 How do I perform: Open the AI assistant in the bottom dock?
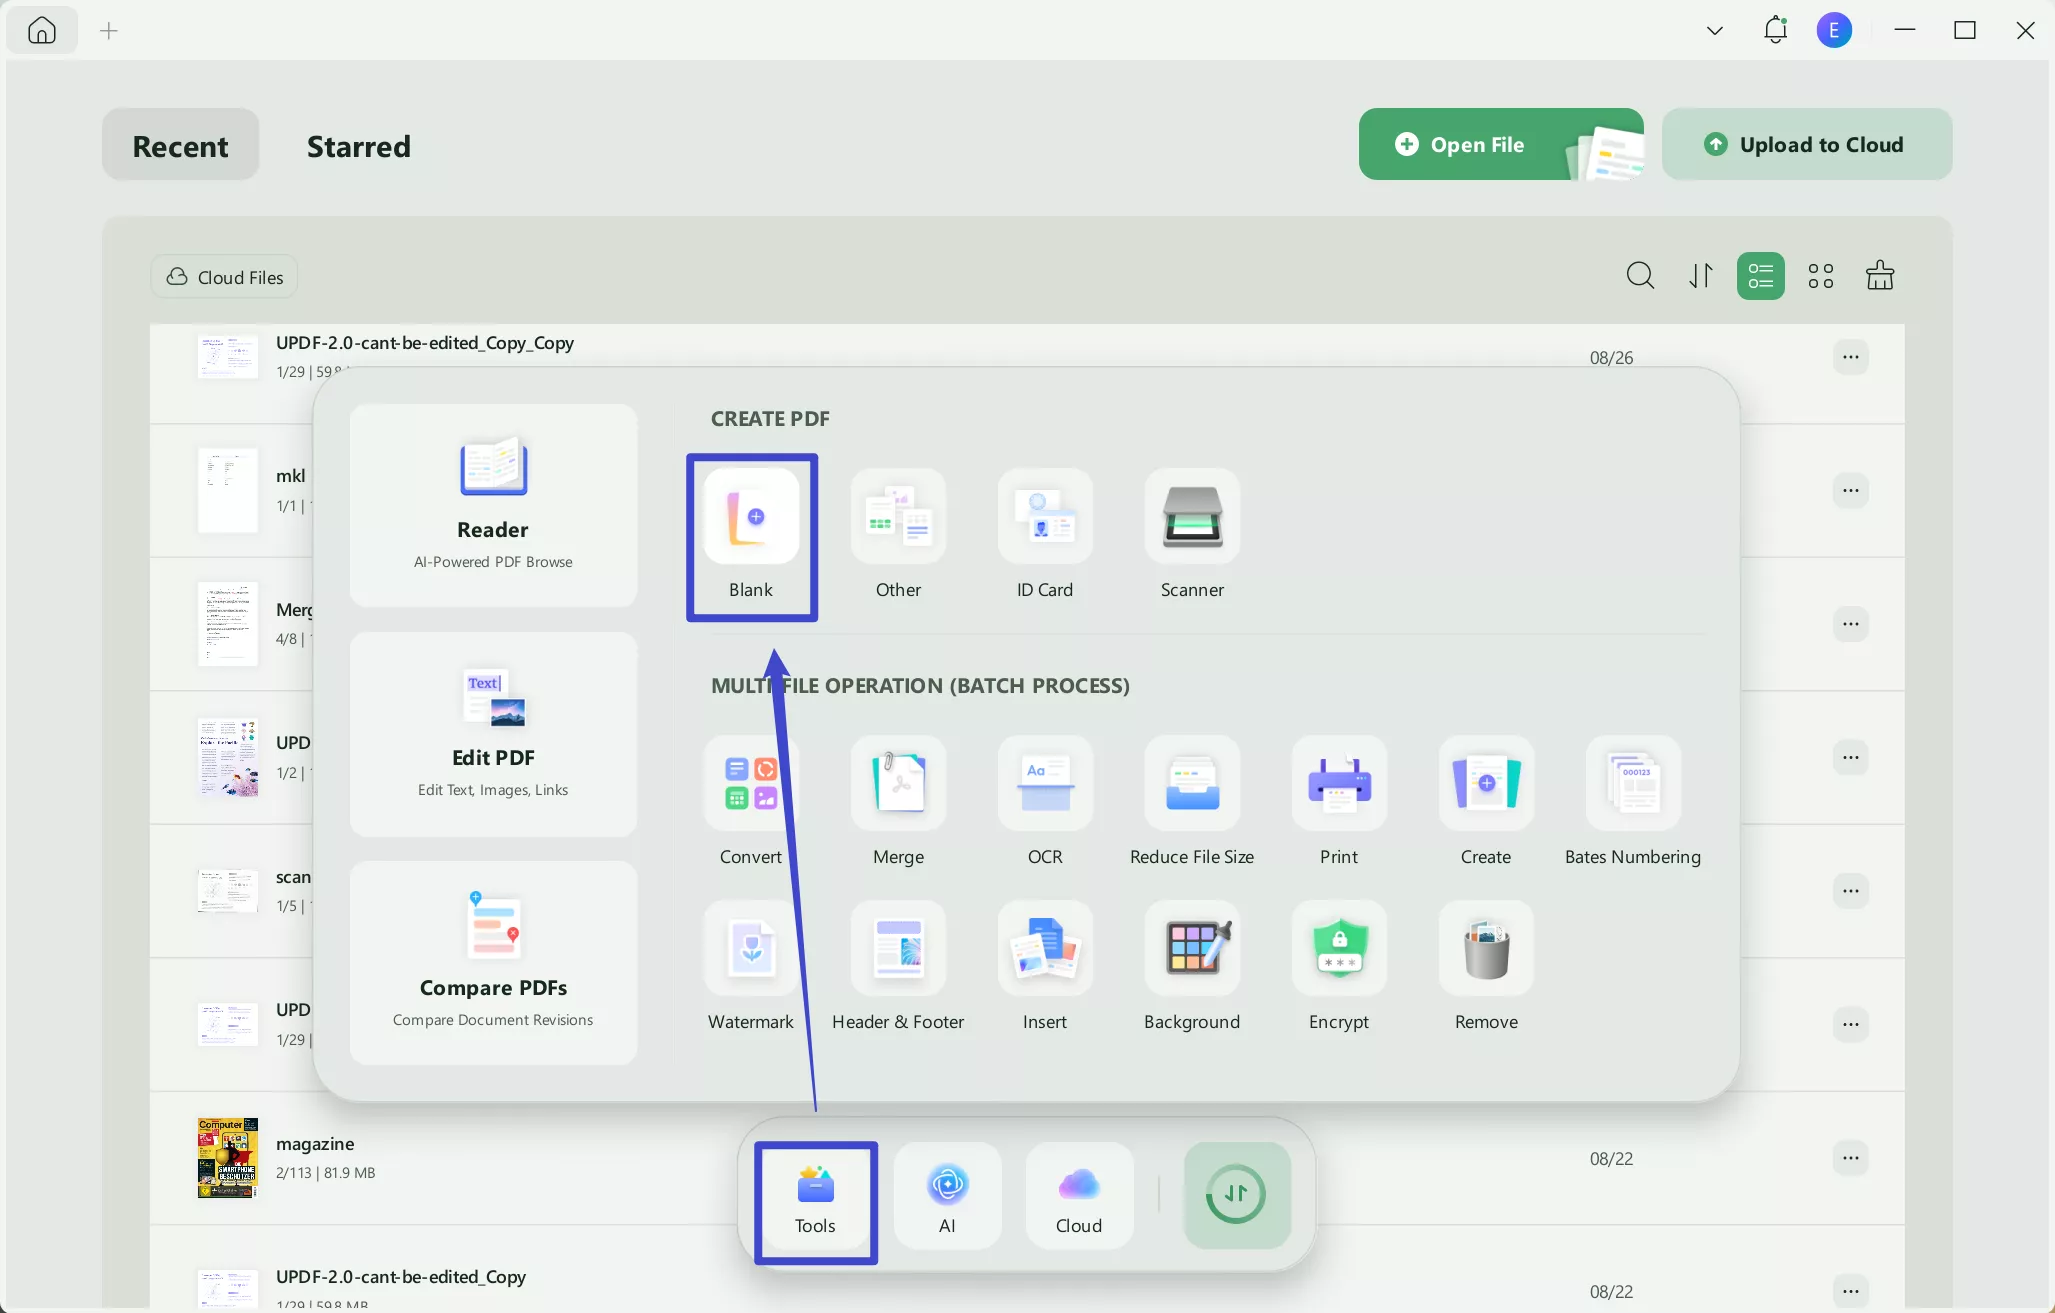pyautogui.click(x=947, y=1195)
